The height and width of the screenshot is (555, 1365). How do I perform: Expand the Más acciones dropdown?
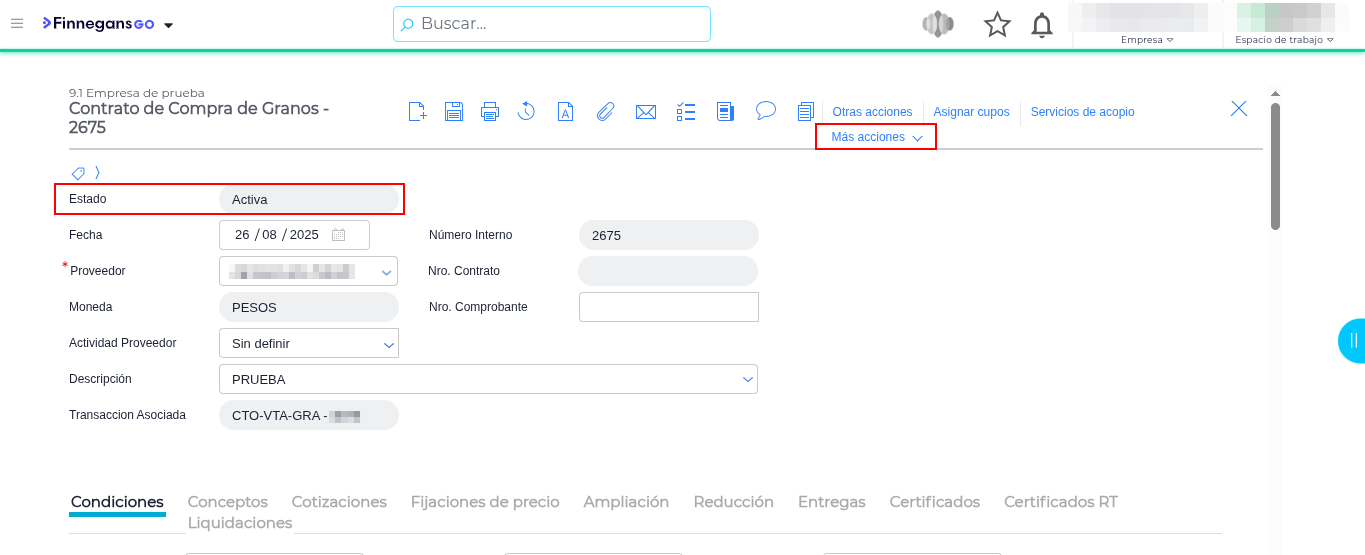(876, 137)
